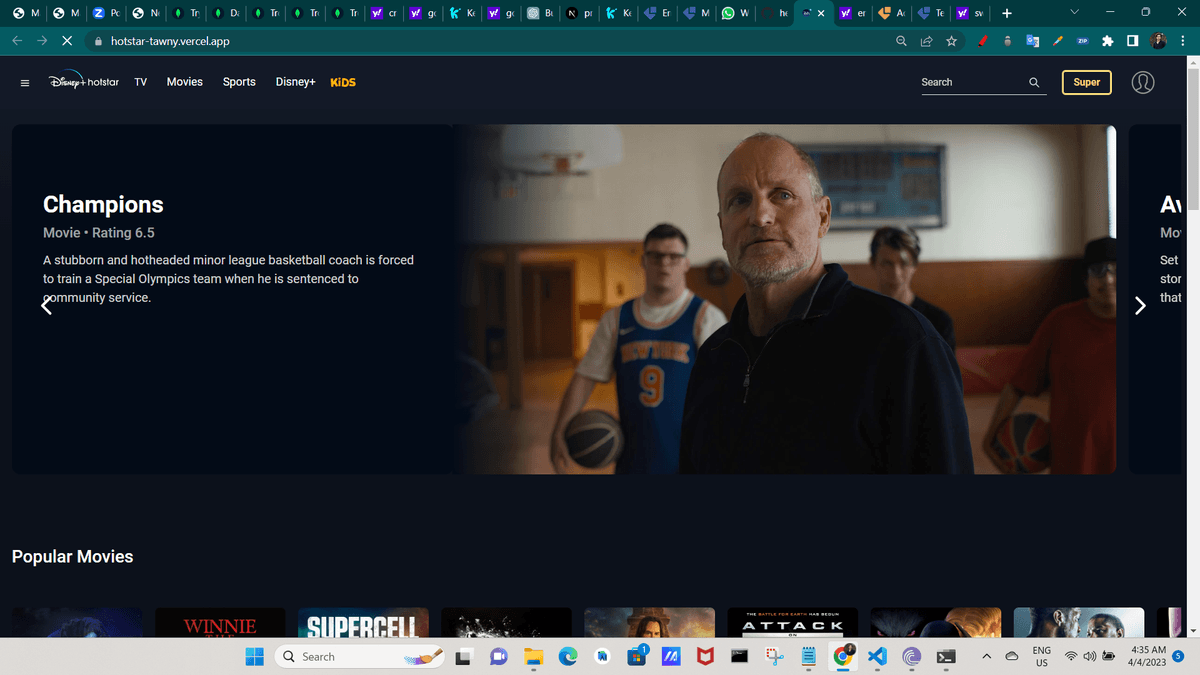
Task: Open the Sports menu item
Action: (239, 82)
